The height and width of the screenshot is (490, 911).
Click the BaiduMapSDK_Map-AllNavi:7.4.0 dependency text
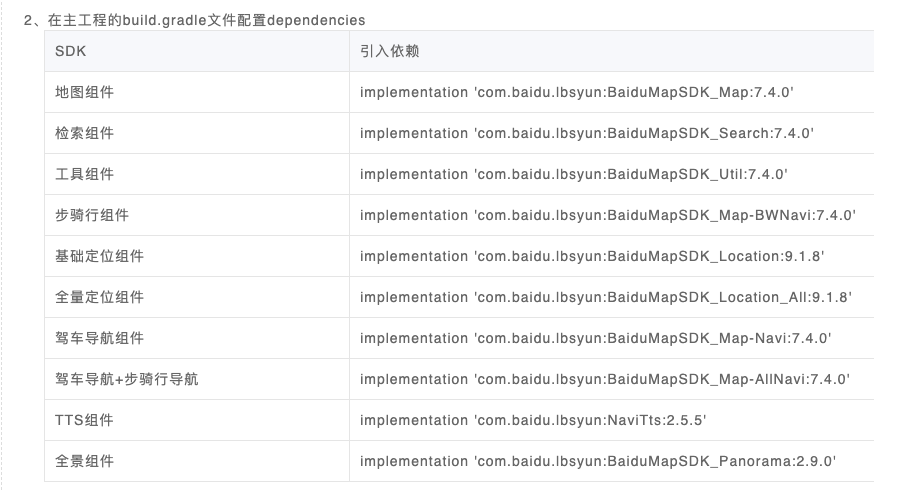click(x=605, y=379)
